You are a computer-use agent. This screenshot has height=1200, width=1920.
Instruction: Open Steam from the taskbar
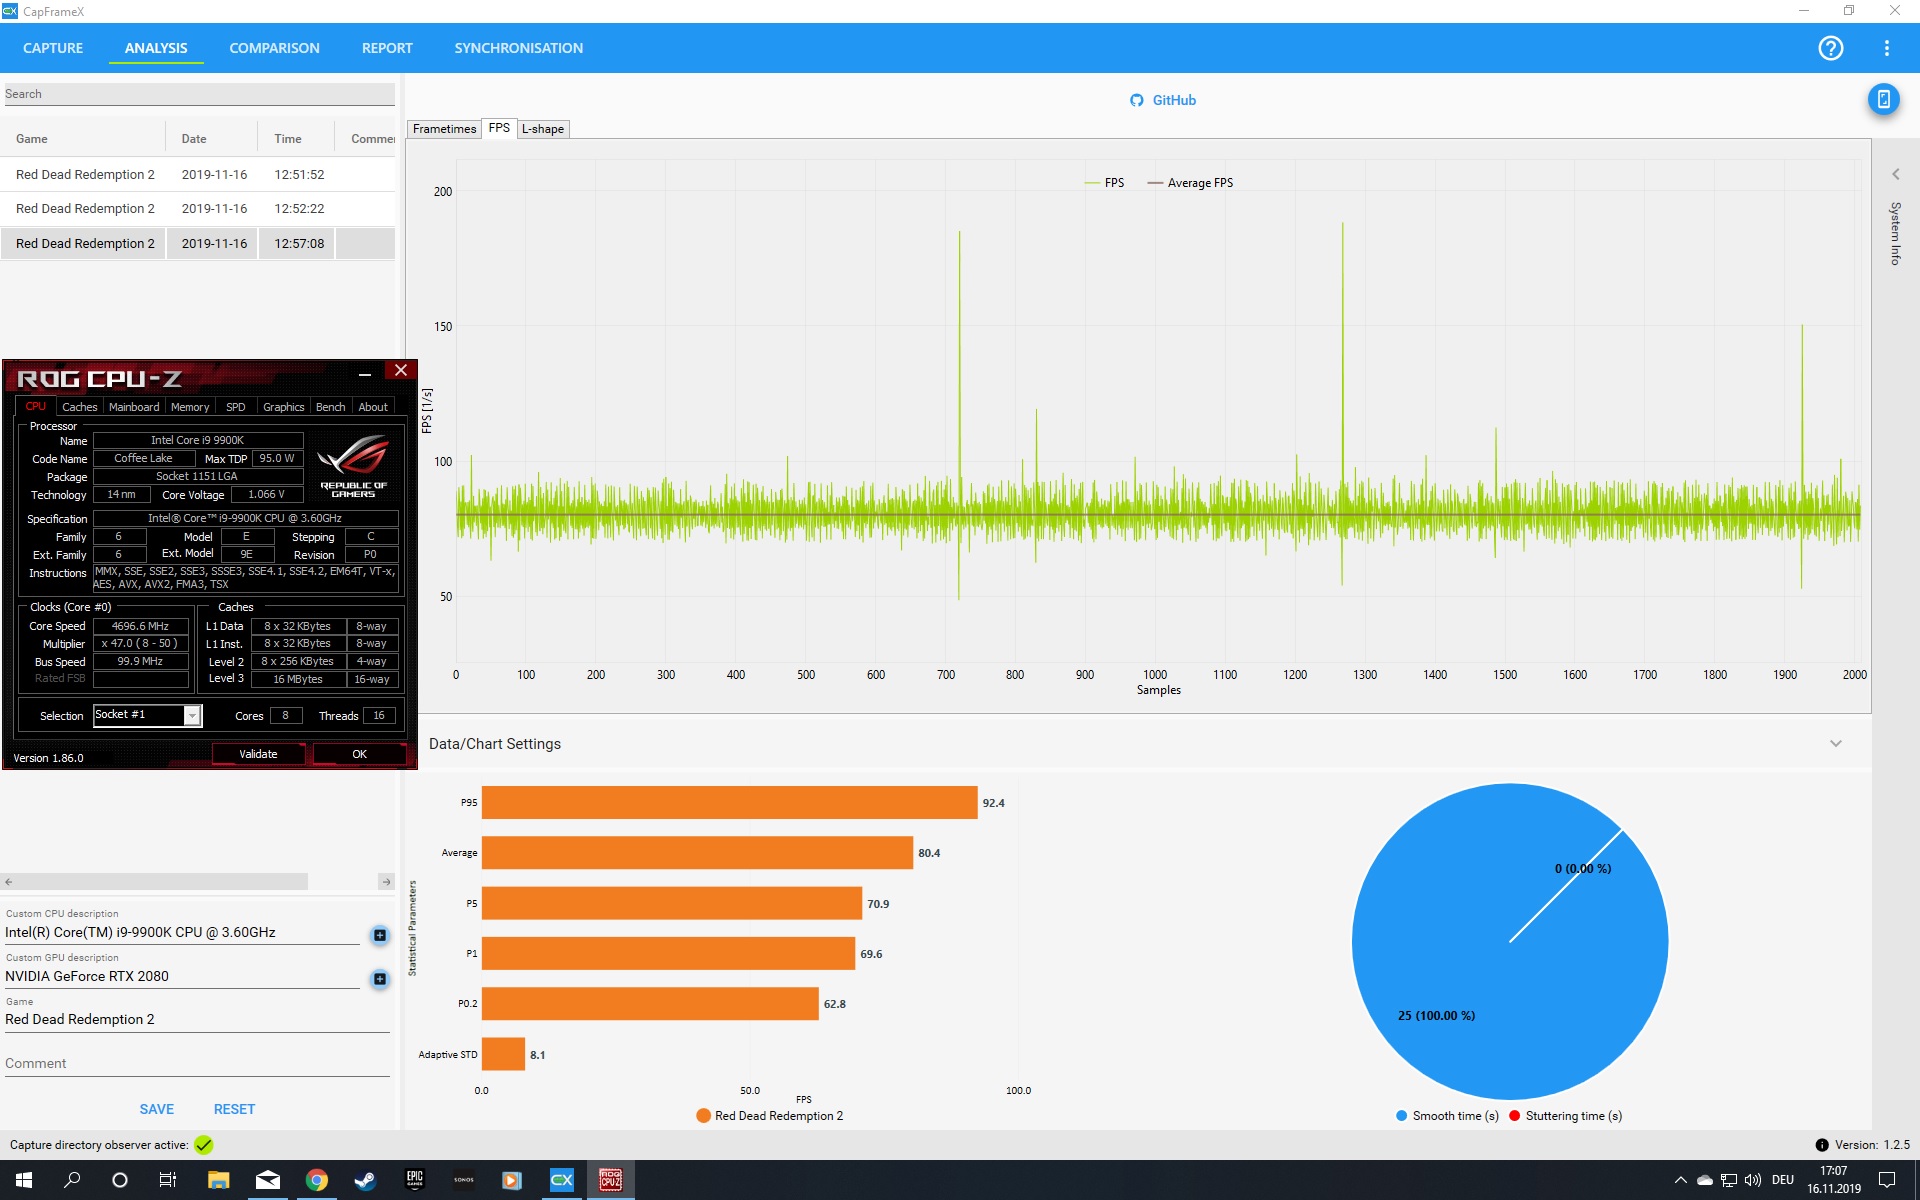point(365,1180)
